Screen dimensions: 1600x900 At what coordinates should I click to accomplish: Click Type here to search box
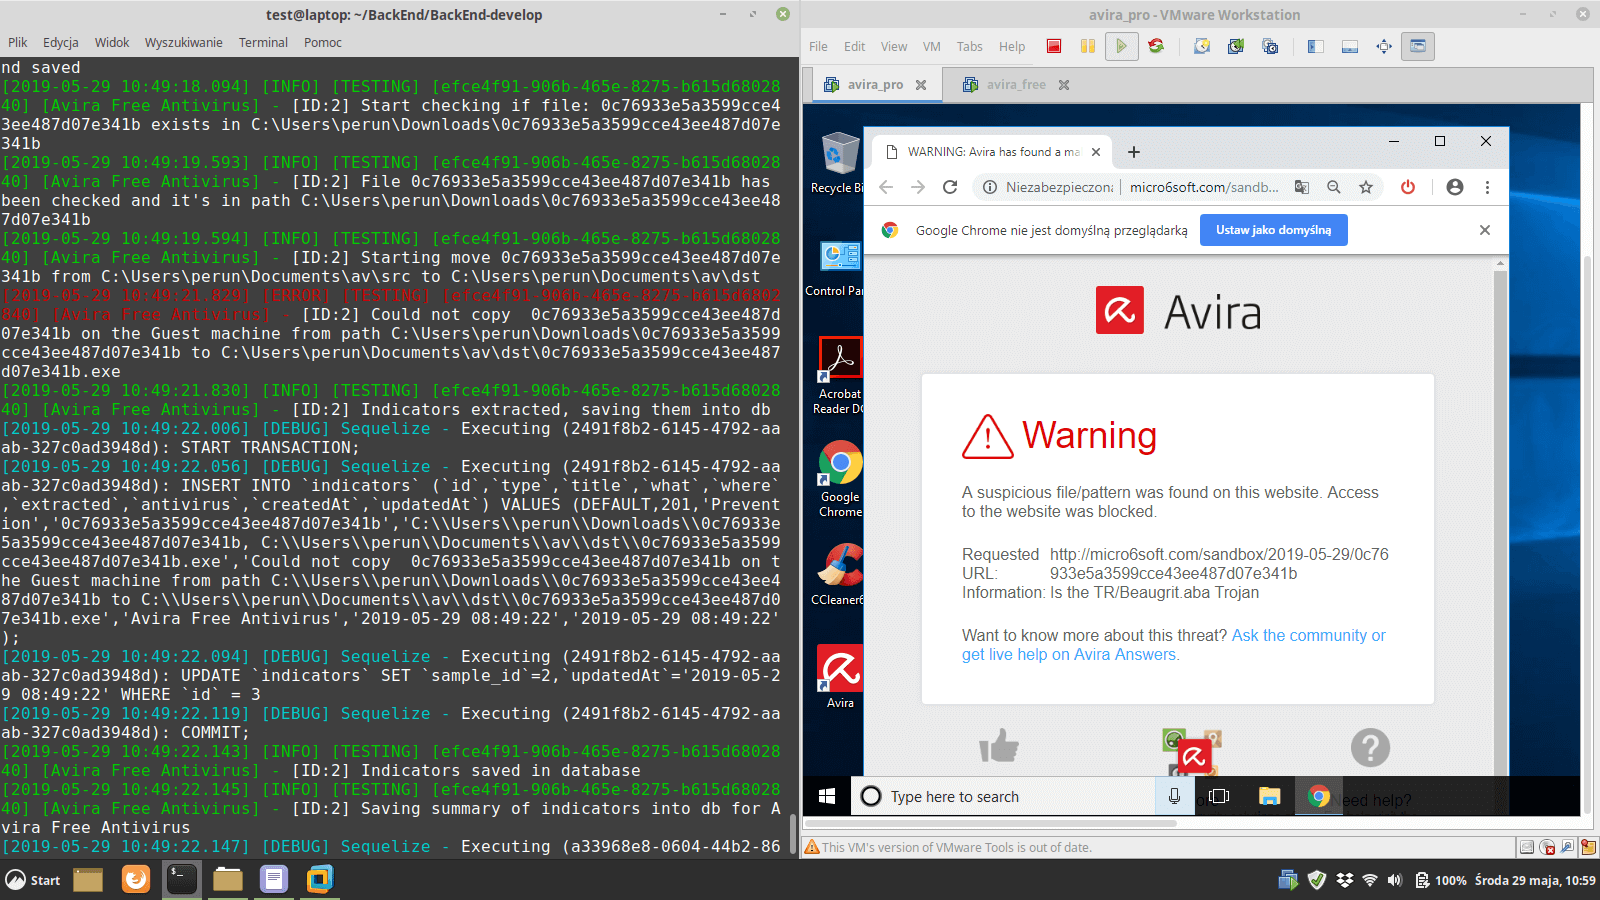point(1003,796)
